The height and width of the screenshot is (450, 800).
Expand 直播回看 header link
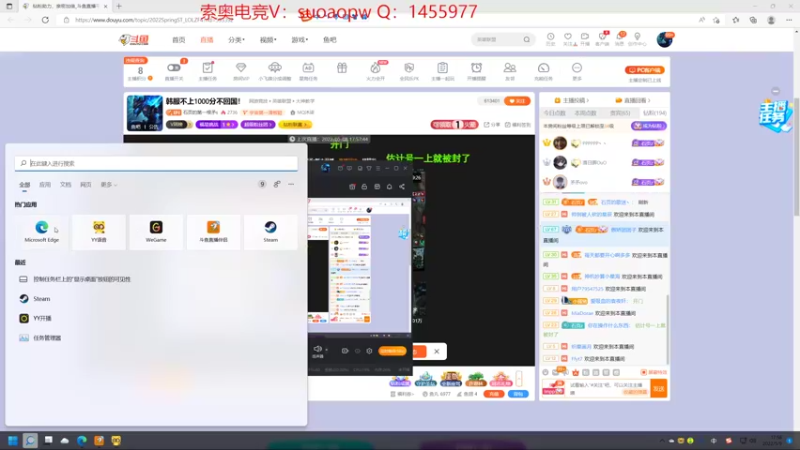tap(633, 101)
